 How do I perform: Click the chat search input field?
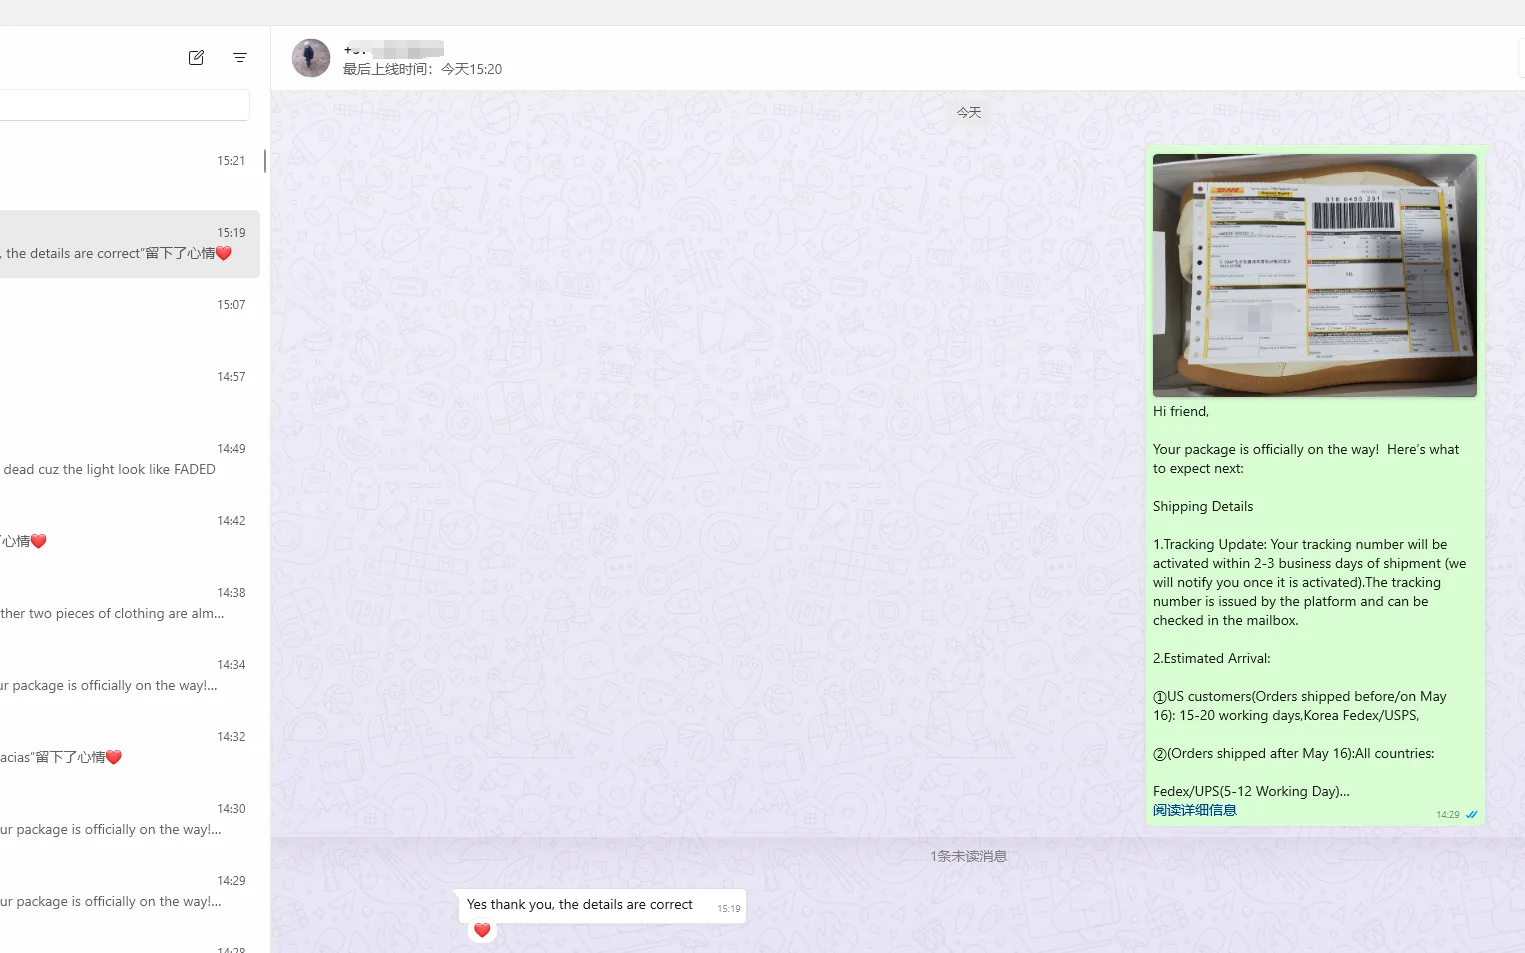(x=124, y=105)
